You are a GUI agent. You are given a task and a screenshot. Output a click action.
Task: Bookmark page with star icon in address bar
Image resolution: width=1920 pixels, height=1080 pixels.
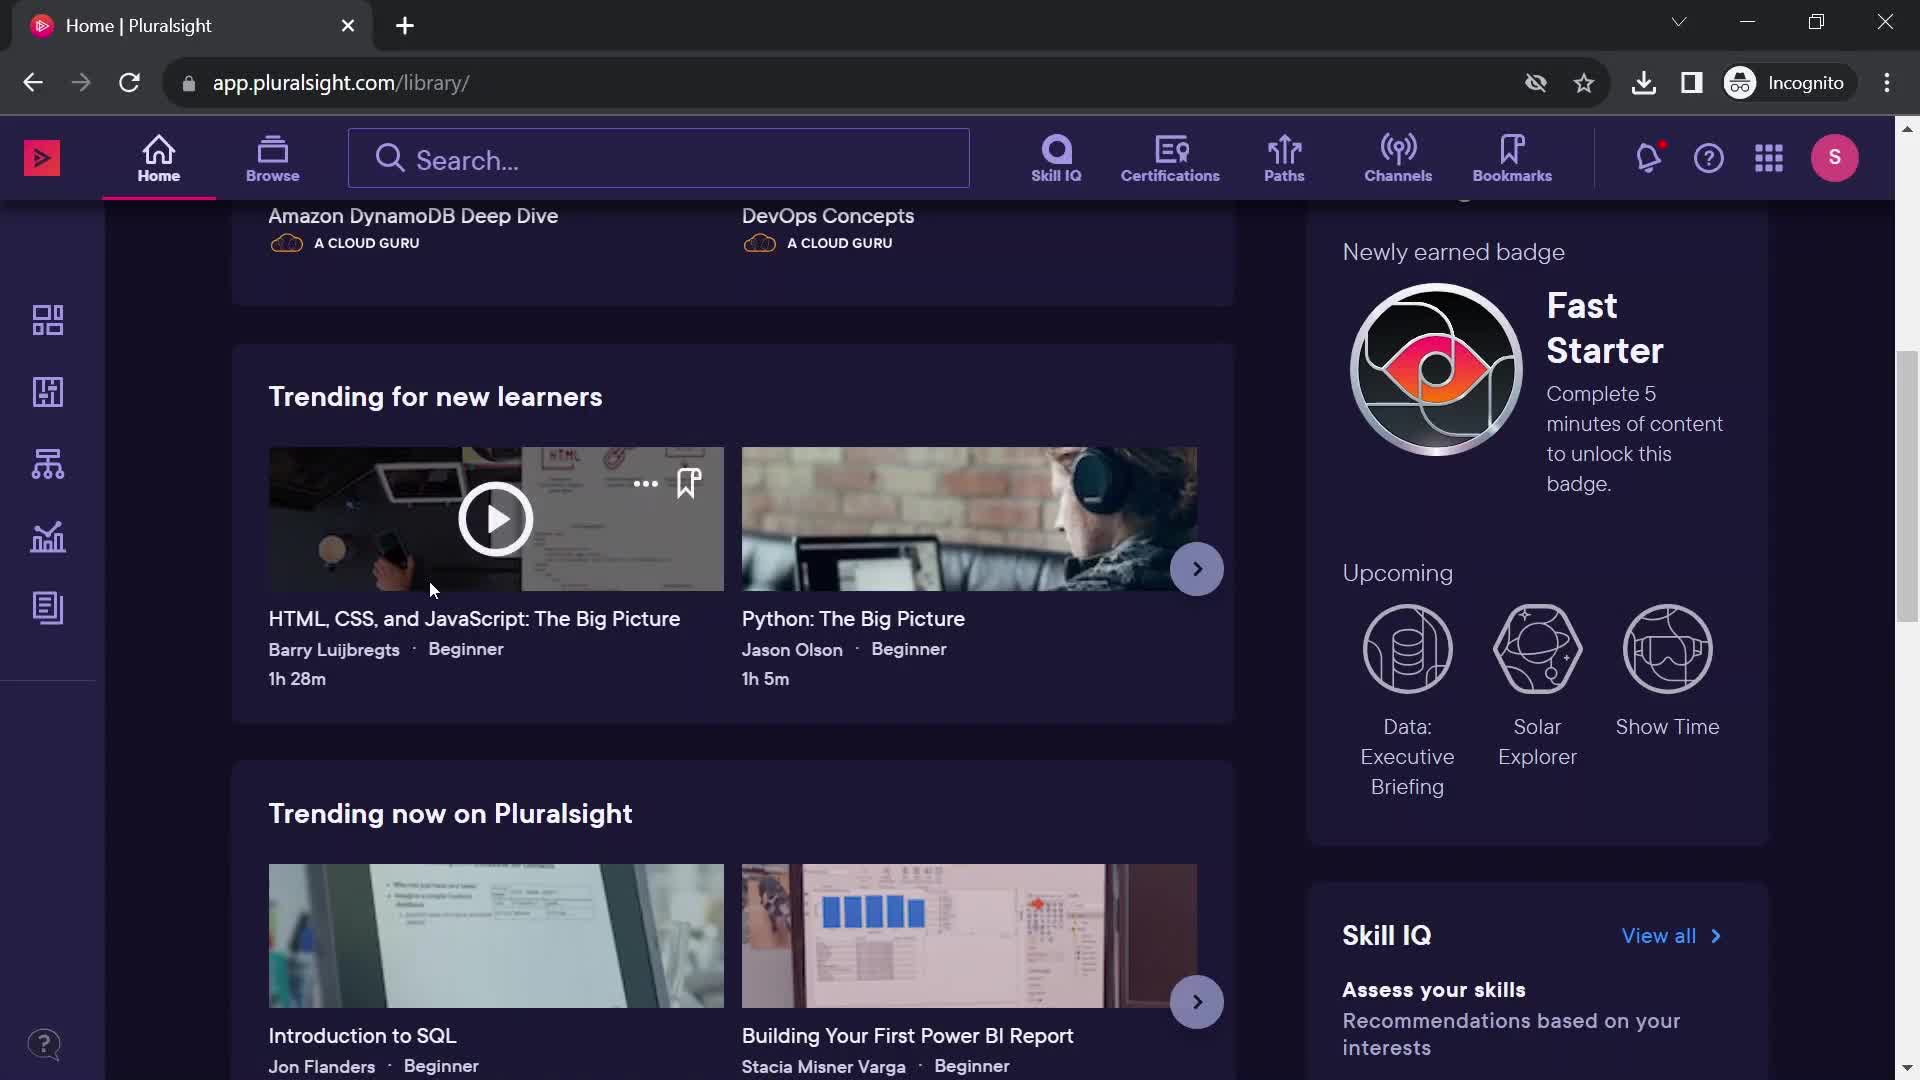pyautogui.click(x=1583, y=83)
